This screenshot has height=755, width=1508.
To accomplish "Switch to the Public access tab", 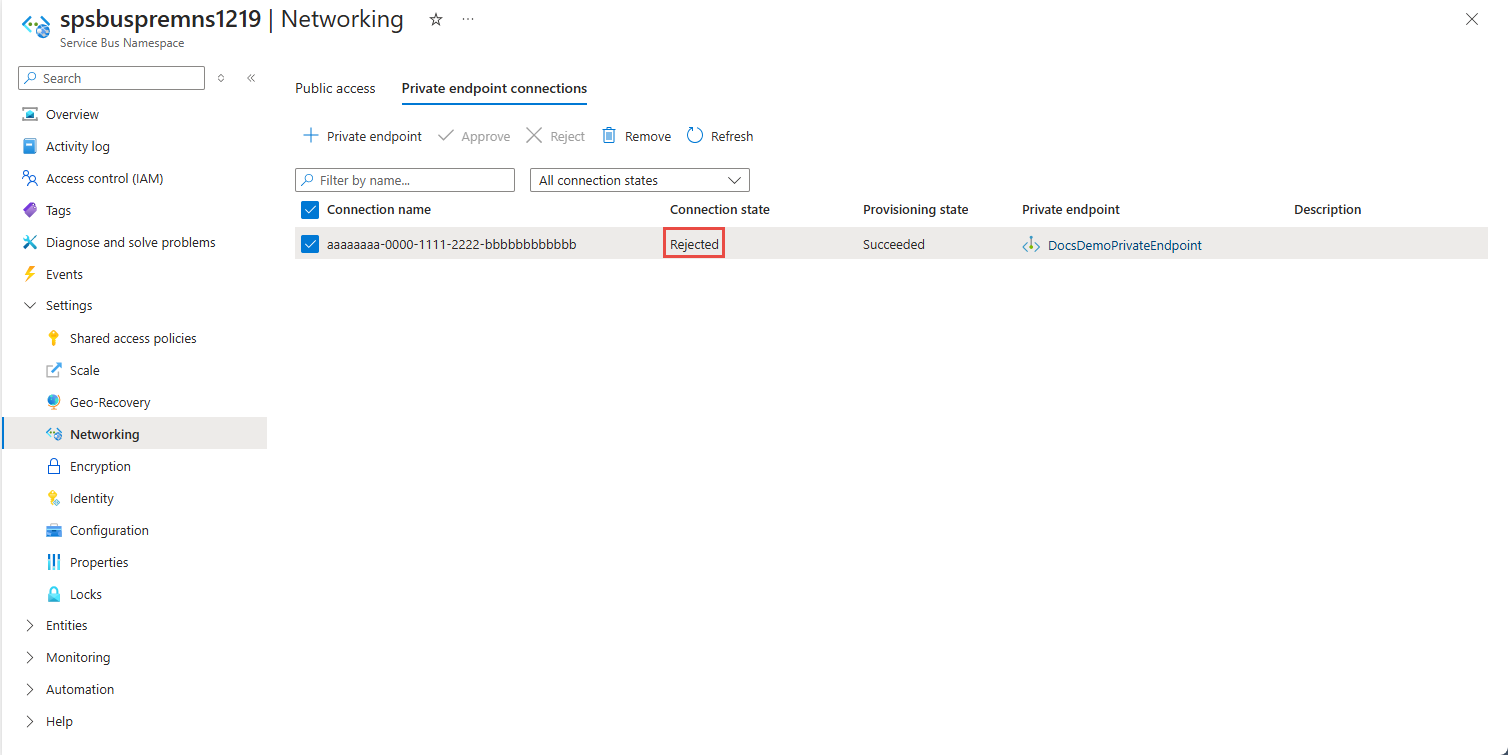I will pos(335,88).
